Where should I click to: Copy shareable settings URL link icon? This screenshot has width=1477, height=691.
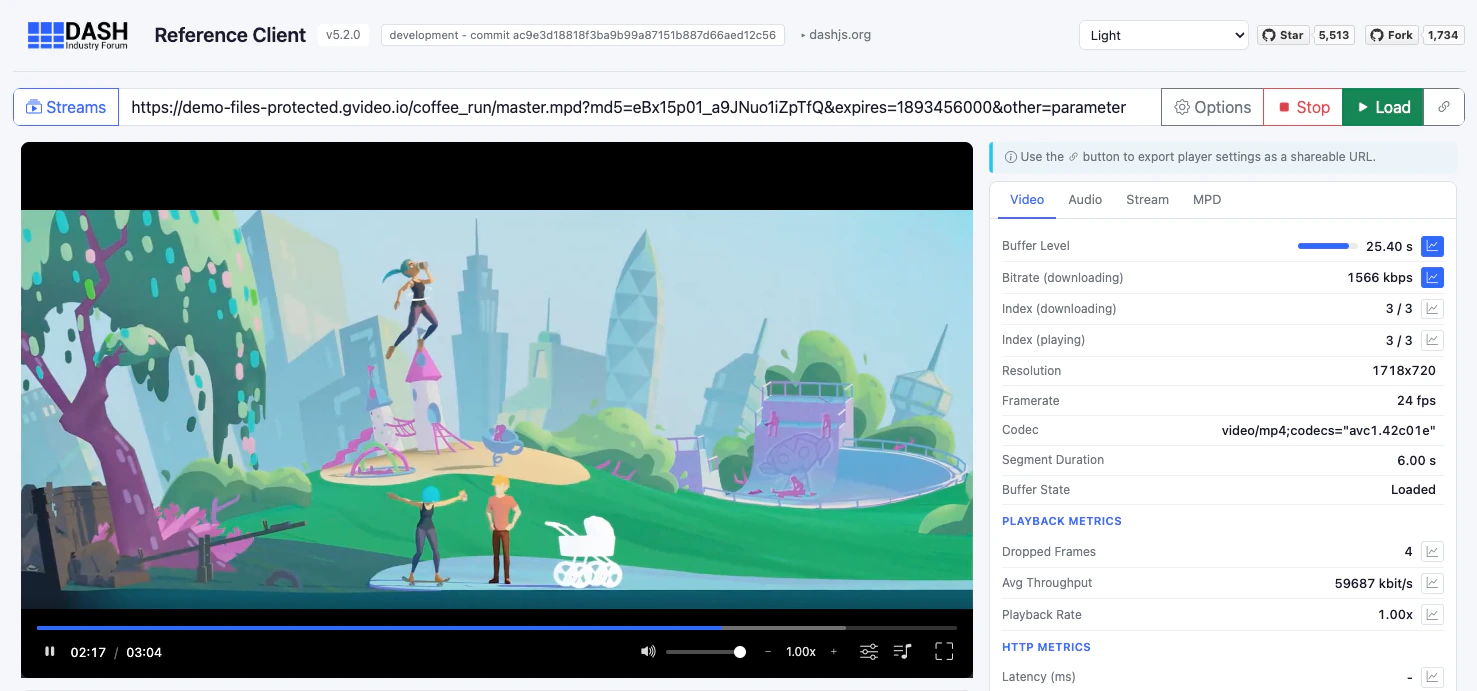1443,107
